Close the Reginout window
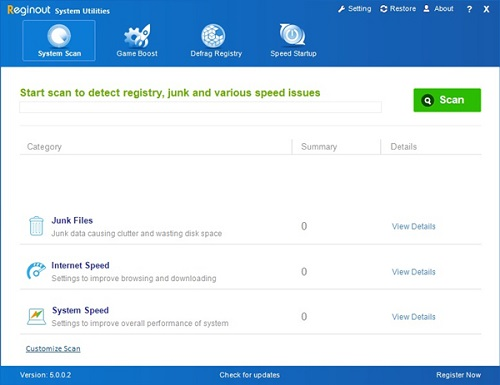The image size is (500, 385). (x=486, y=9)
